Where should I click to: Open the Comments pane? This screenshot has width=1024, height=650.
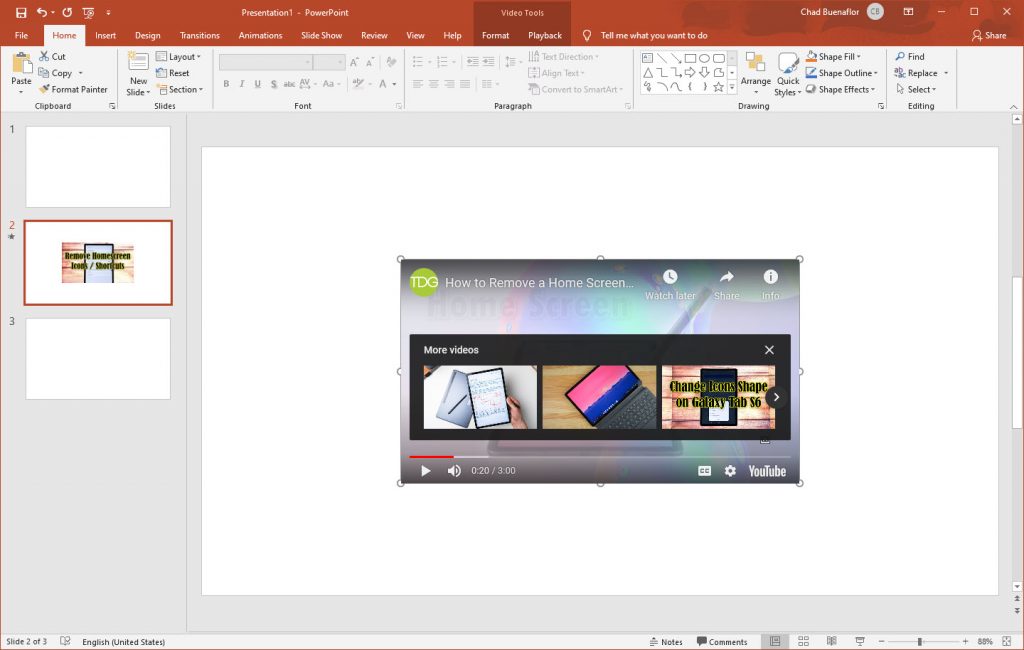[722, 642]
